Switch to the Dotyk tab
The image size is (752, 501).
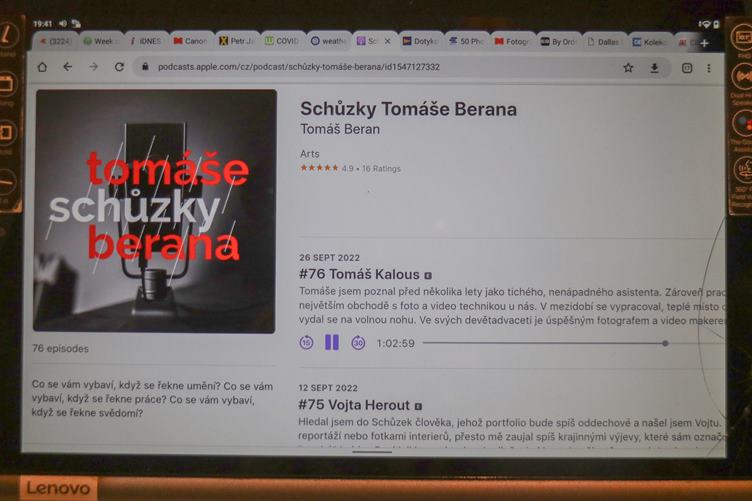click(x=420, y=41)
